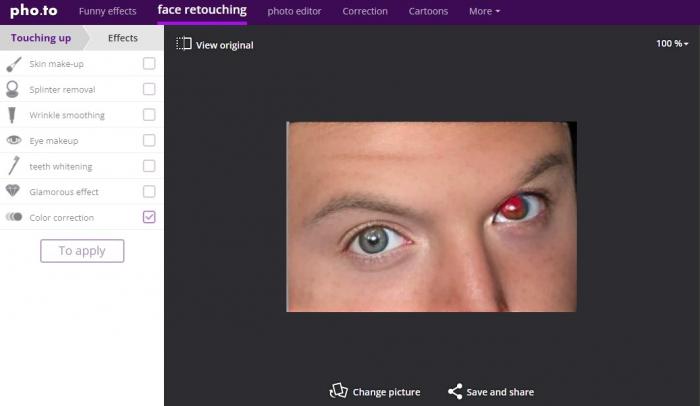Click the Color correction circles icon
Viewport: 700px width, 406px height.
point(14,217)
